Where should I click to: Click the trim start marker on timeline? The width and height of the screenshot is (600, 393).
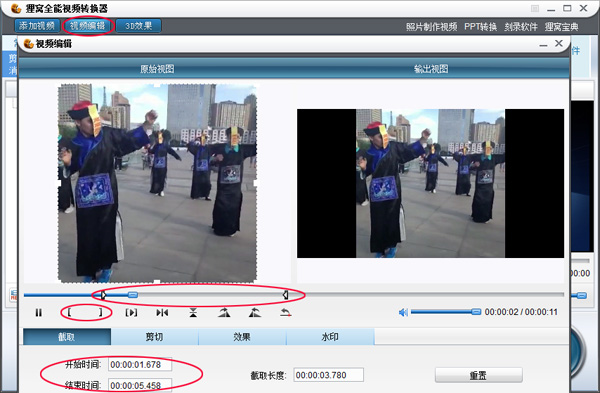click(103, 295)
